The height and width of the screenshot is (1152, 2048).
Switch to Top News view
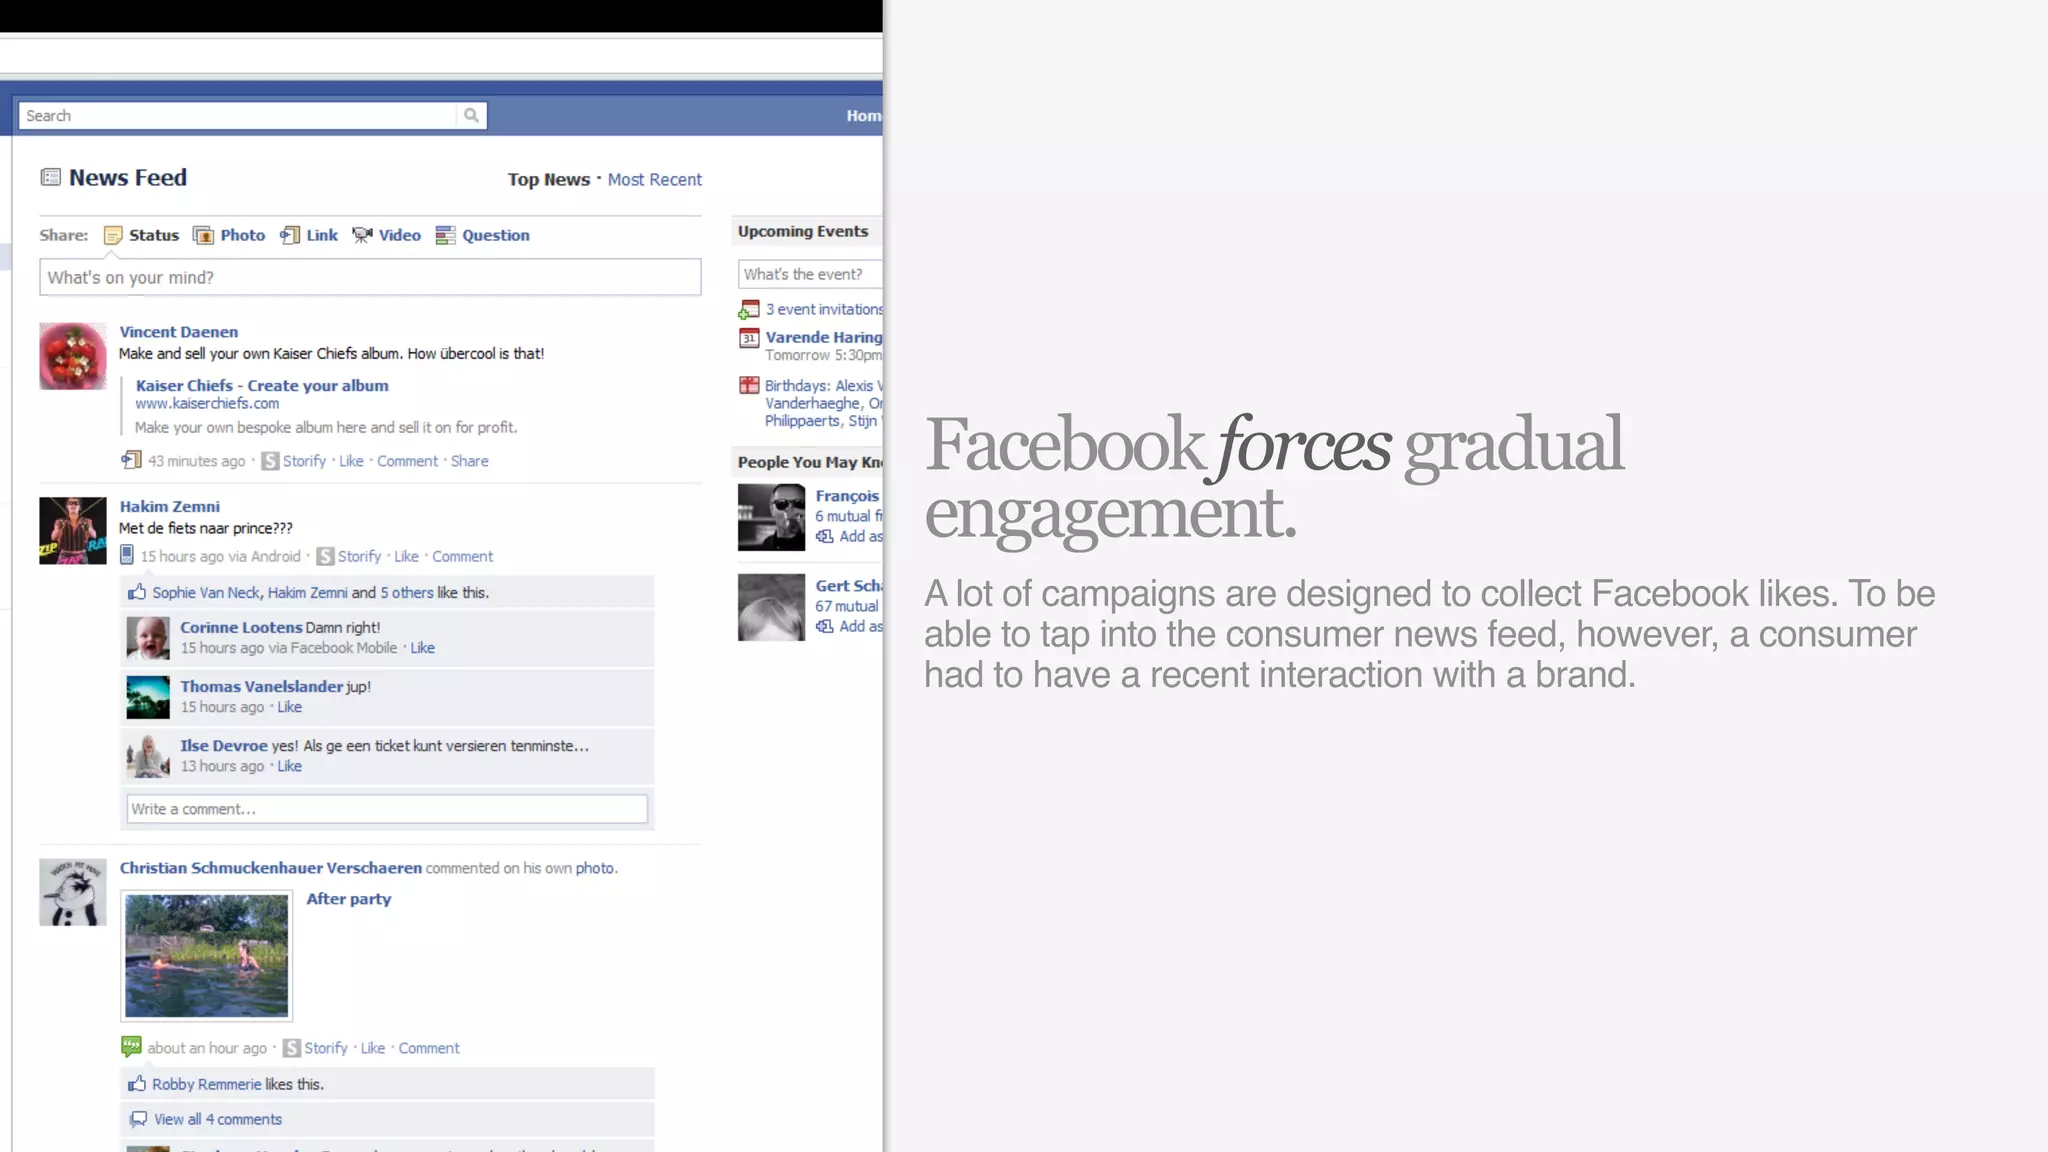tap(548, 179)
